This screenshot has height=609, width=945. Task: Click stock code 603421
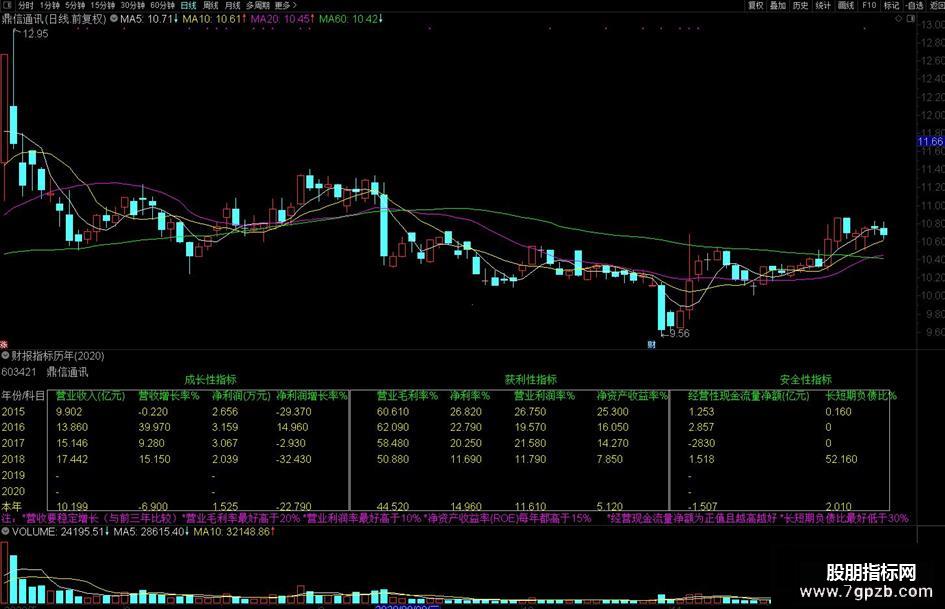(x=19, y=372)
